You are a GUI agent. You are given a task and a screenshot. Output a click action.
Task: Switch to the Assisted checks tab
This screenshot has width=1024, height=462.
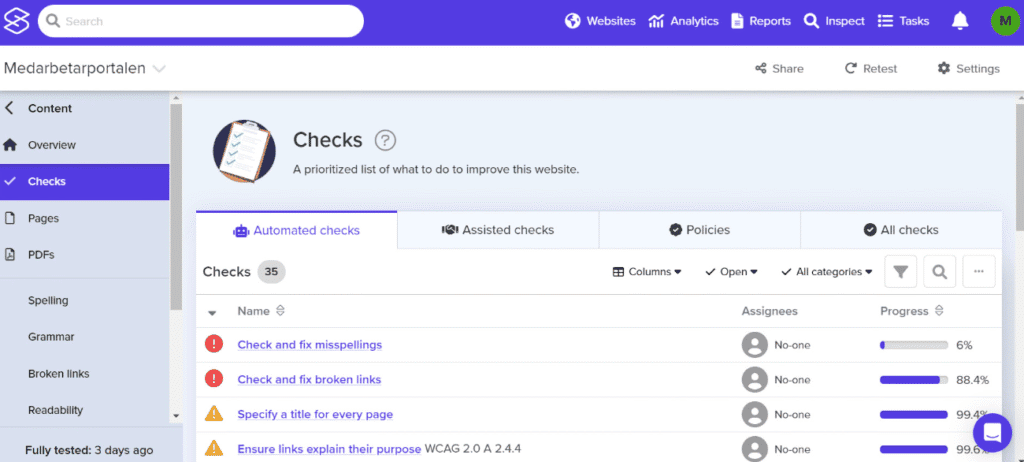tap(498, 230)
